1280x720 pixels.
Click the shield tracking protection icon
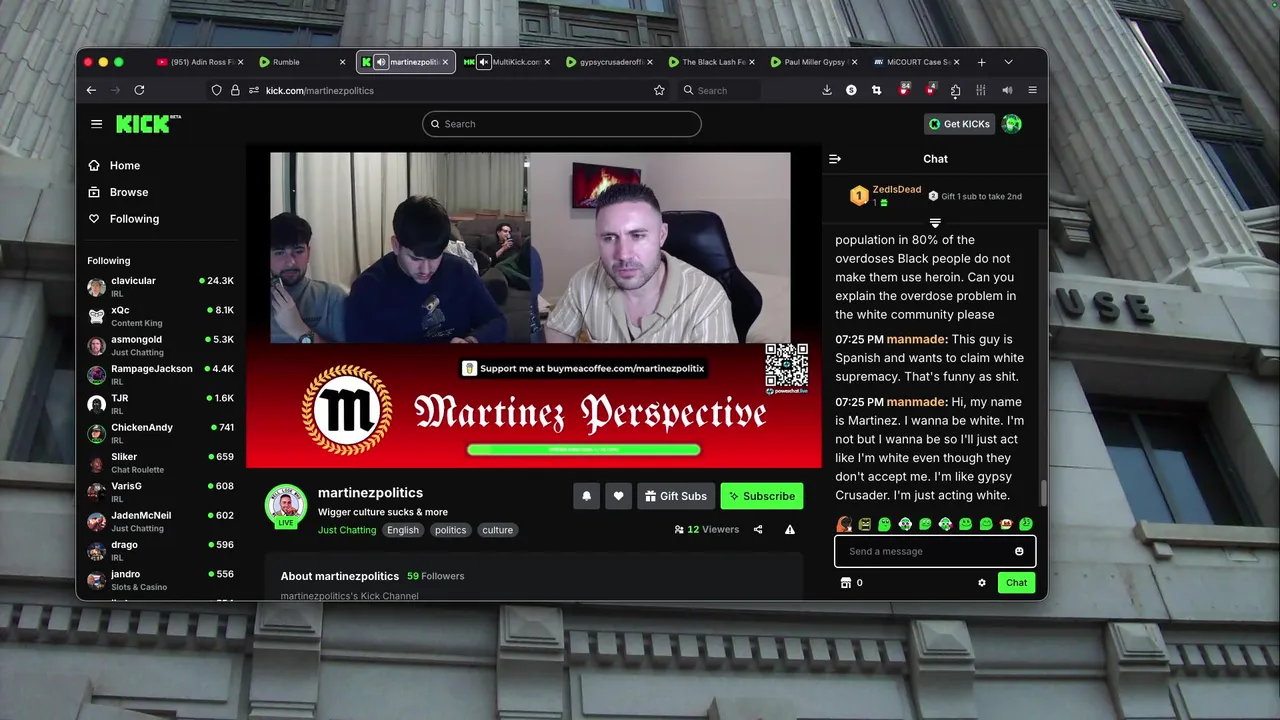tap(216, 90)
